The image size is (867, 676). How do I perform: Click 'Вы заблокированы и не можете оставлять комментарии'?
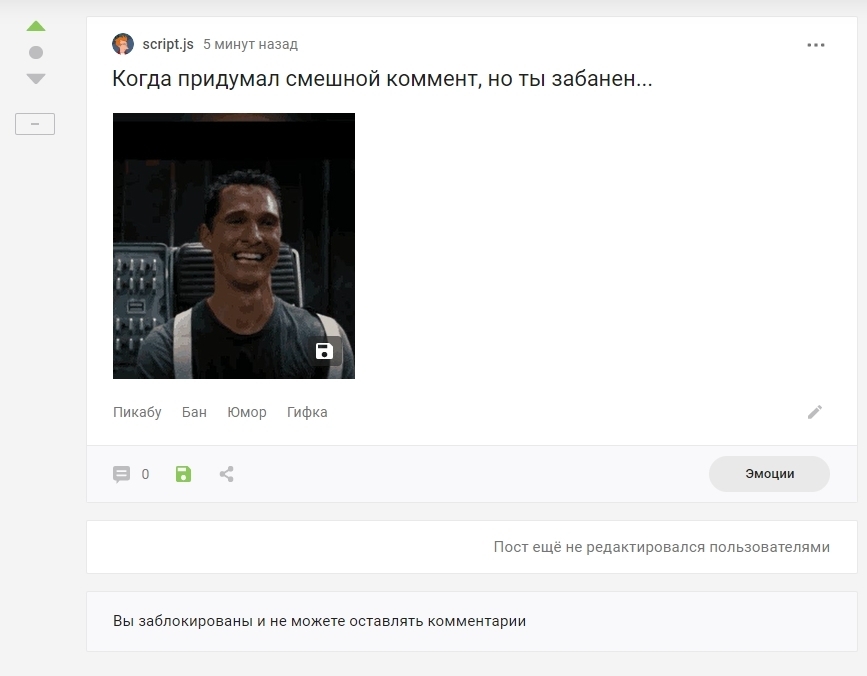[x=319, y=621]
